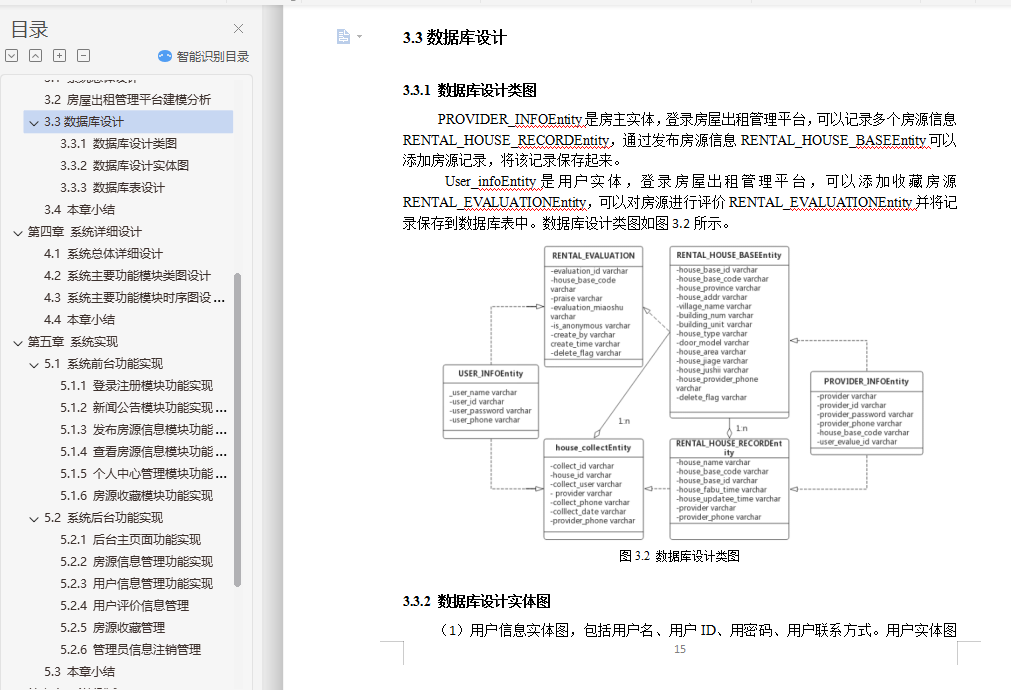Go to 5.2.3 用户信息管理功能实现
This screenshot has width=1011, height=690.
click(x=136, y=583)
